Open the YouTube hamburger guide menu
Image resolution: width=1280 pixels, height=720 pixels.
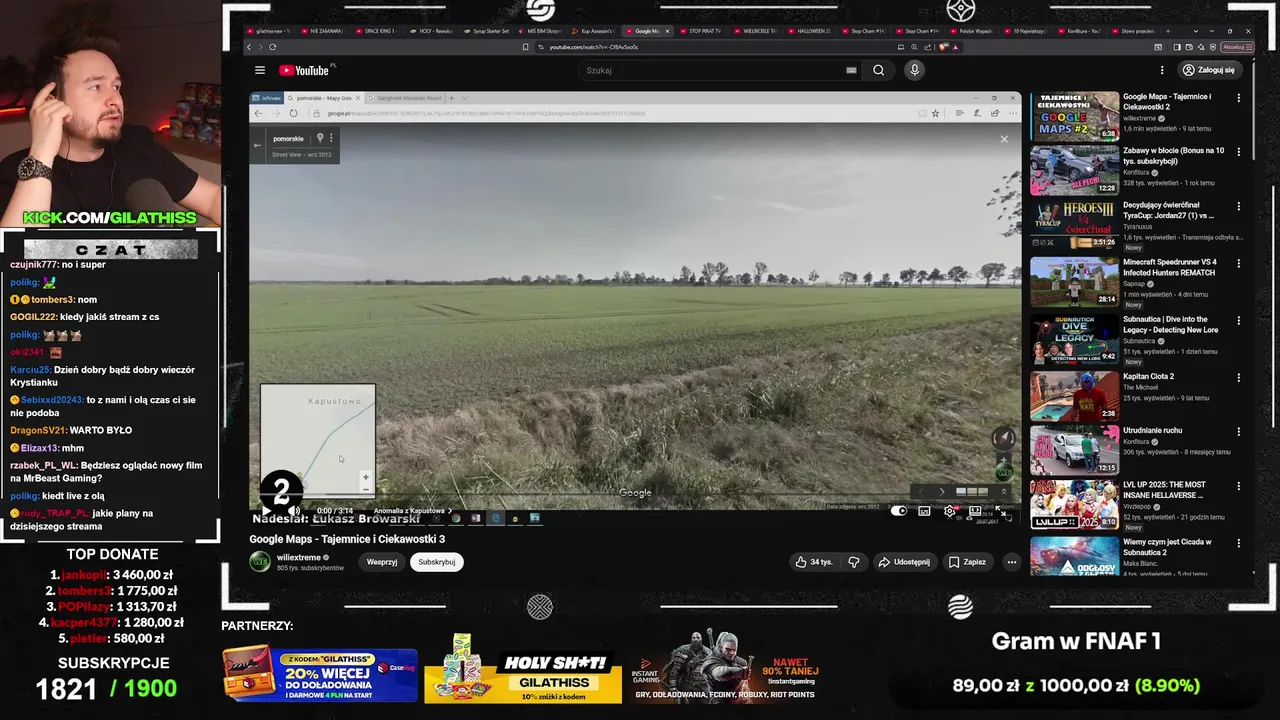tap(260, 70)
